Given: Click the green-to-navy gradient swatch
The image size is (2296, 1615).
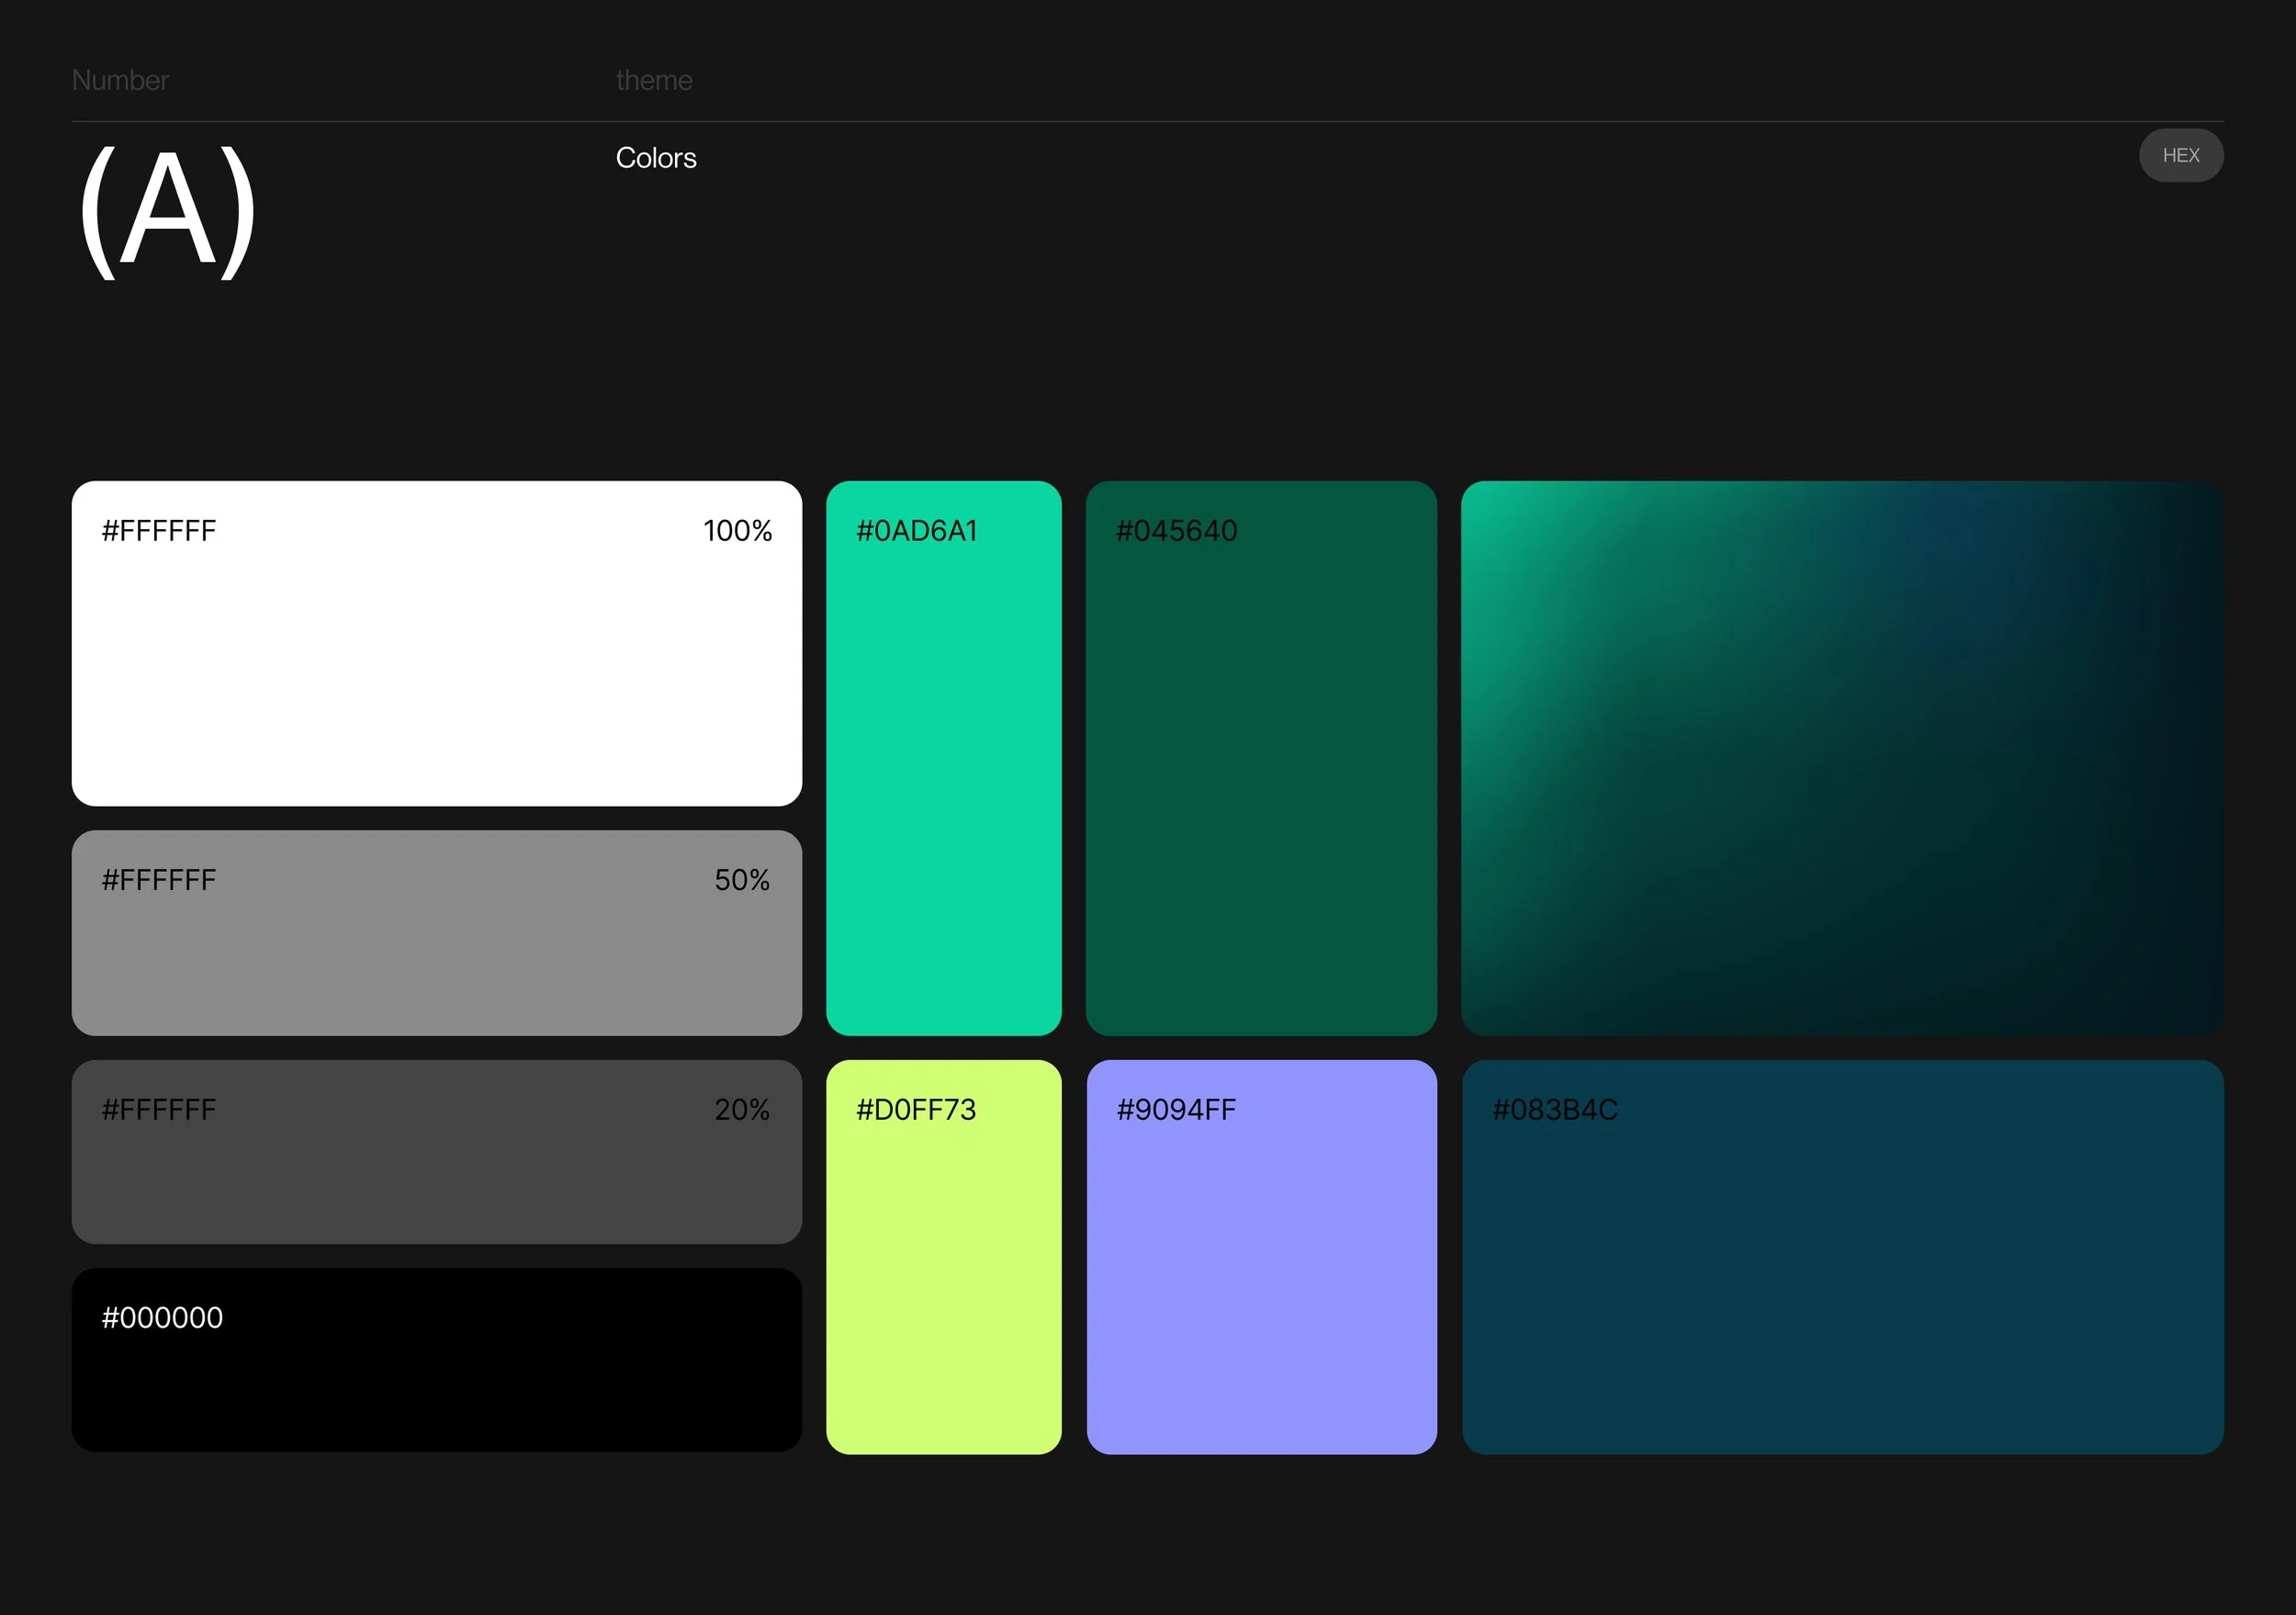Looking at the screenshot, I should click(1841, 757).
